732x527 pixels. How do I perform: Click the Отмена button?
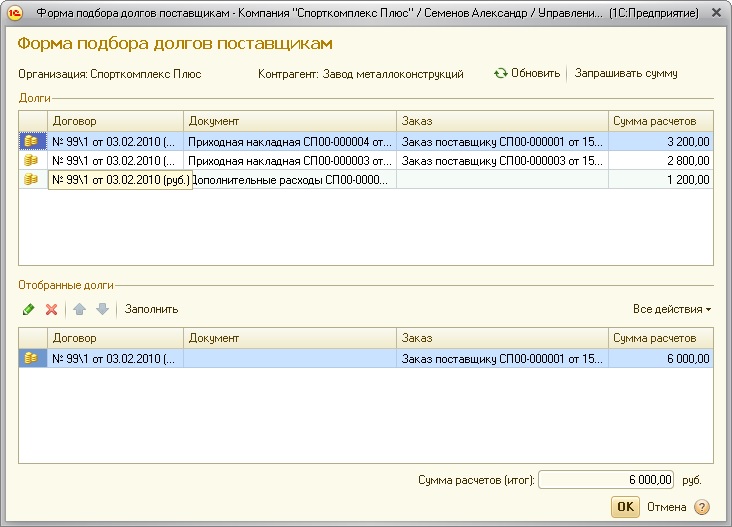tap(666, 507)
